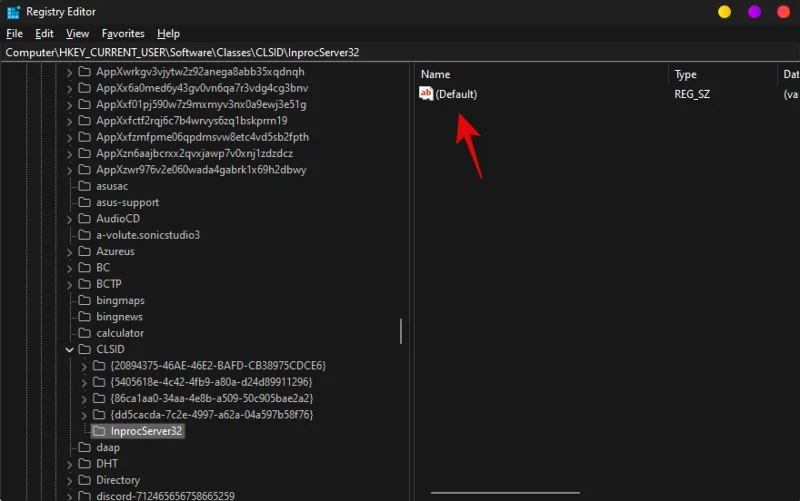
Task: Expand the AppXzn6aajbcrxx2qvxjawp7v0xnj1zdzdcz key
Action: click(x=69, y=154)
